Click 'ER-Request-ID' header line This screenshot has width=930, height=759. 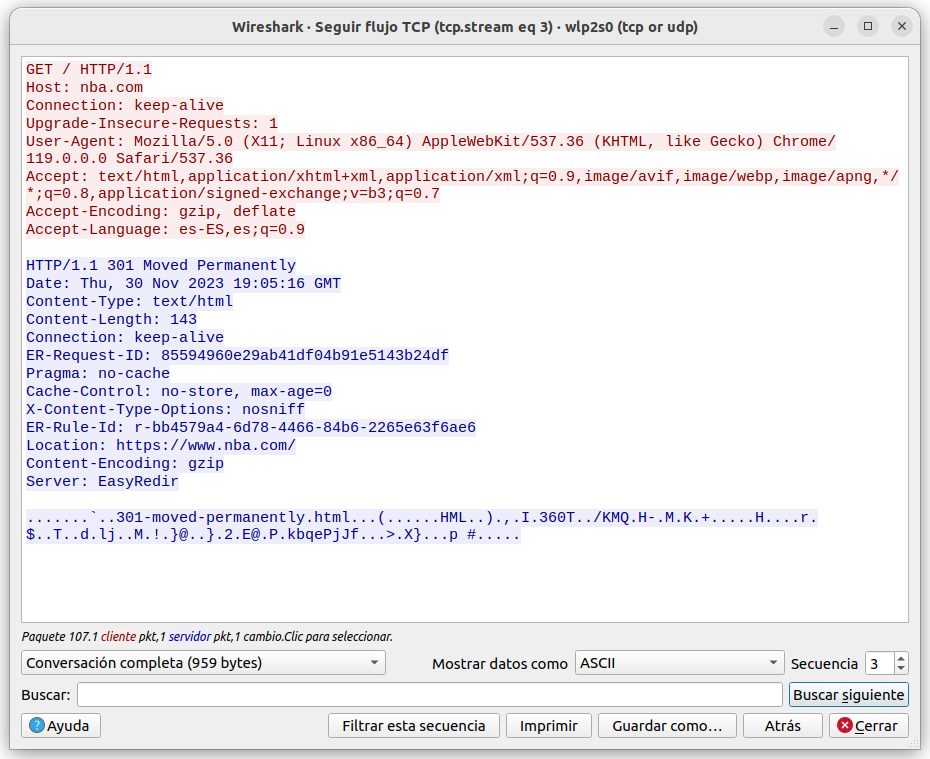coord(237,355)
